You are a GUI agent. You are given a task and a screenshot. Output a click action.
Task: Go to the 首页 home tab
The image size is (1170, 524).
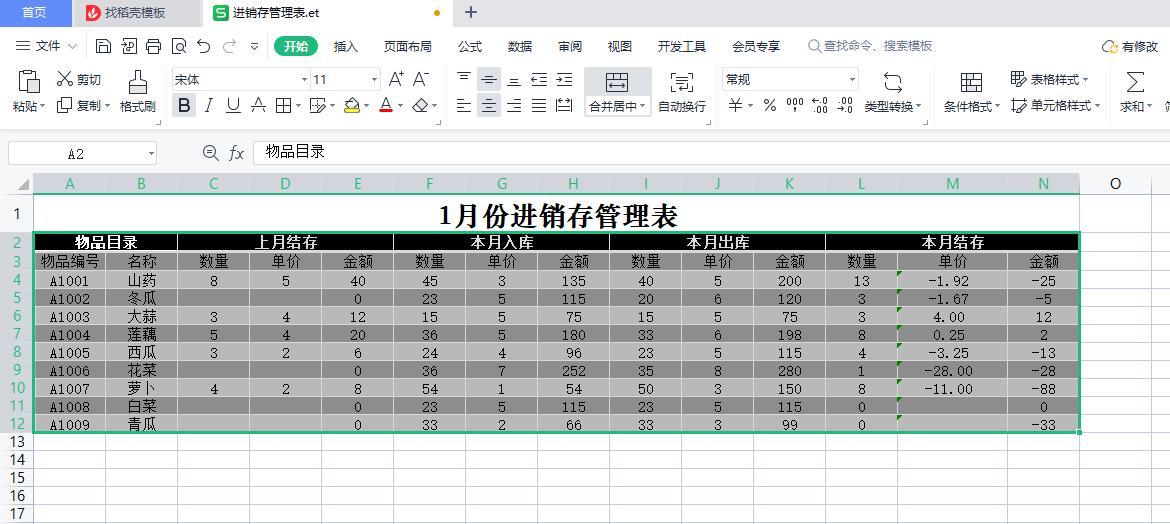click(x=34, y=13)
